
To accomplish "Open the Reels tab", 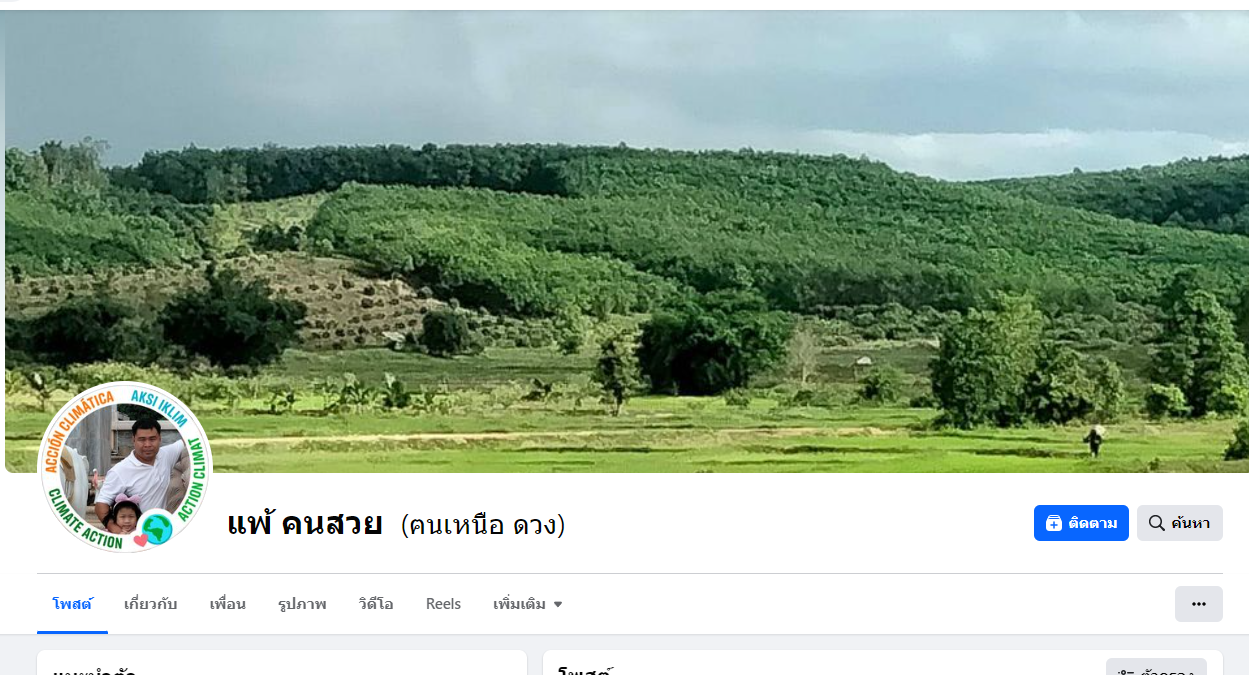I will pyautogui.click(x=443, y=604).
